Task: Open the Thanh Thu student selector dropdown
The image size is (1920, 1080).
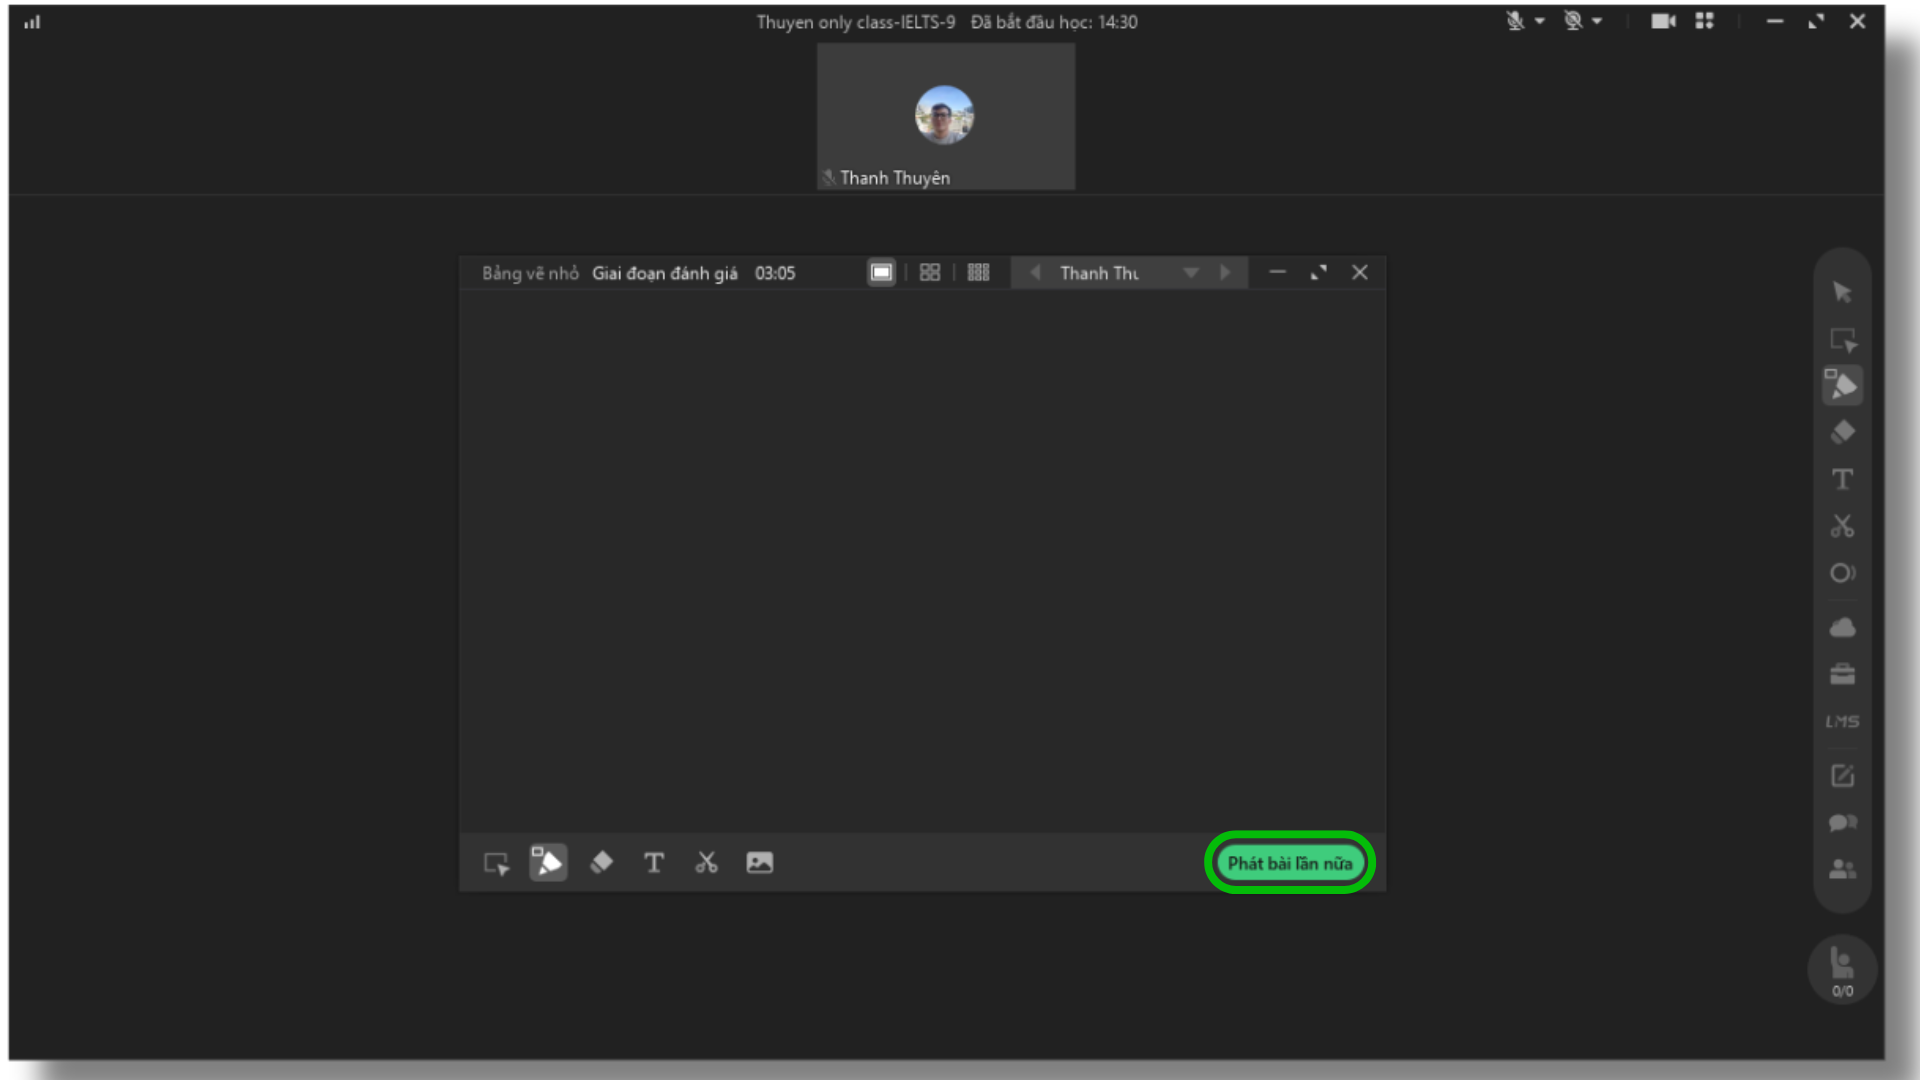Action: coord(1190,272)
